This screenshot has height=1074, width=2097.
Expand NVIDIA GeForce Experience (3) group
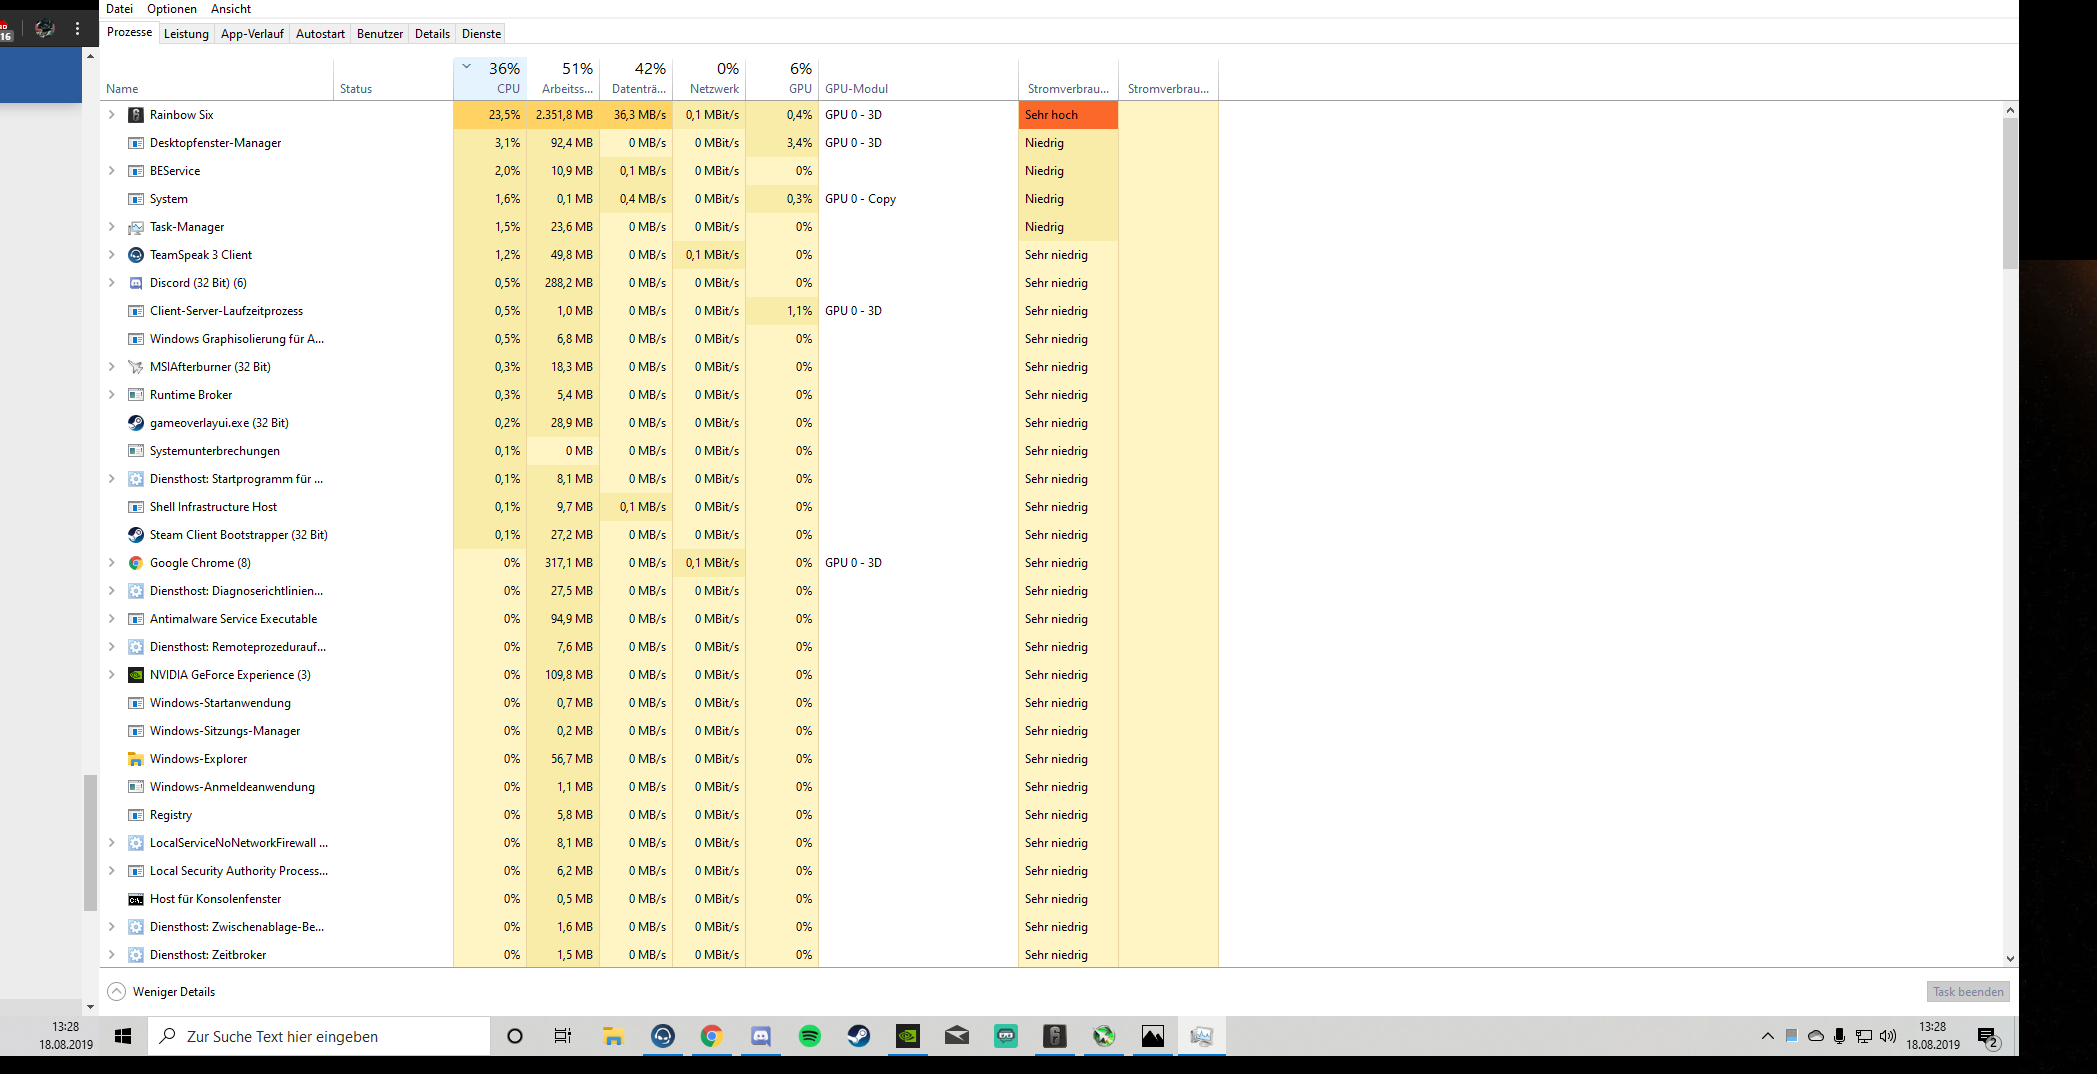pyautogui.click(x=112, y=675)
